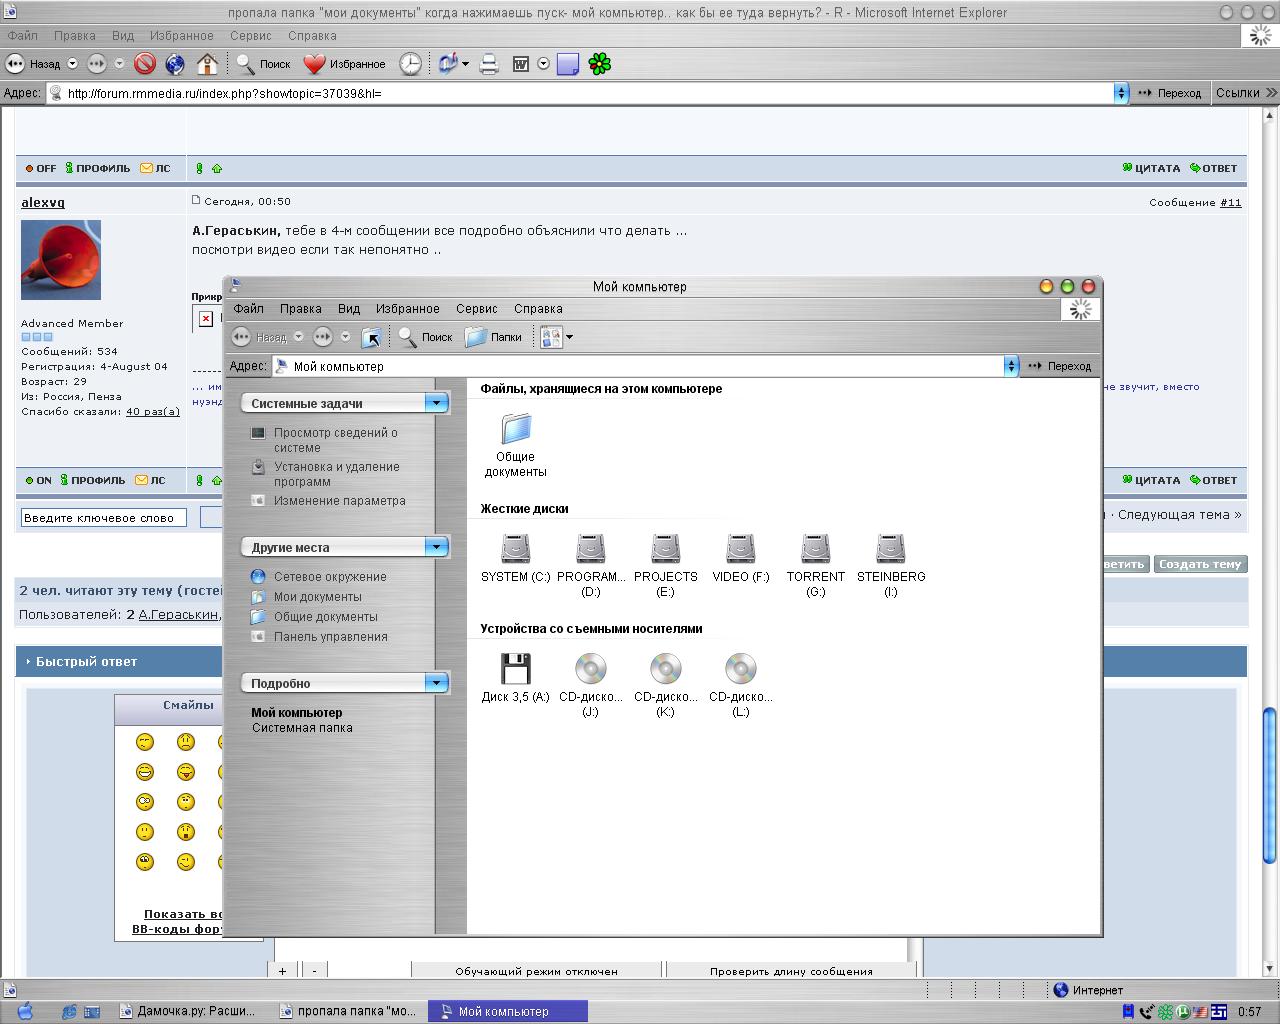
Task: Expand the explorer address bar dropdown
Action: [1011, 366]
